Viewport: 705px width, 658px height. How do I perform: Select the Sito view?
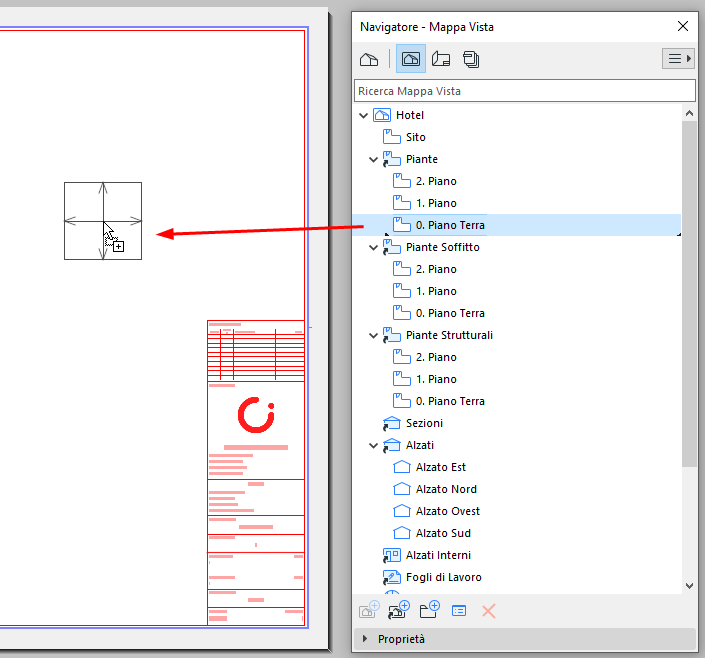click(415, 137)
